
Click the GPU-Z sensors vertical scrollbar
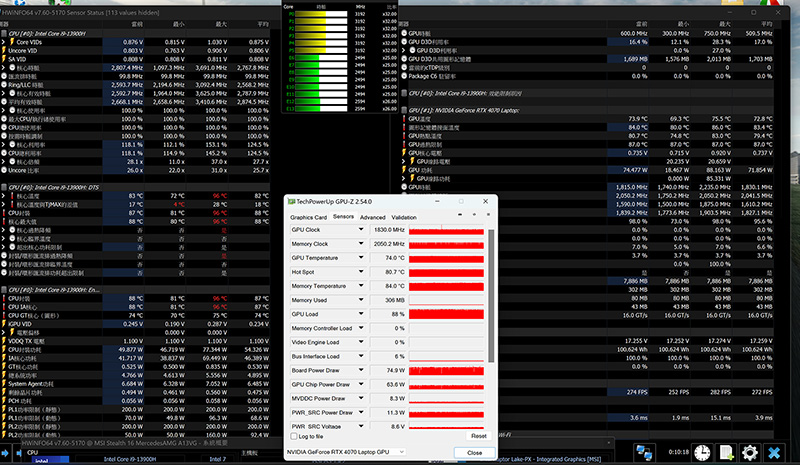click(491, 296)
